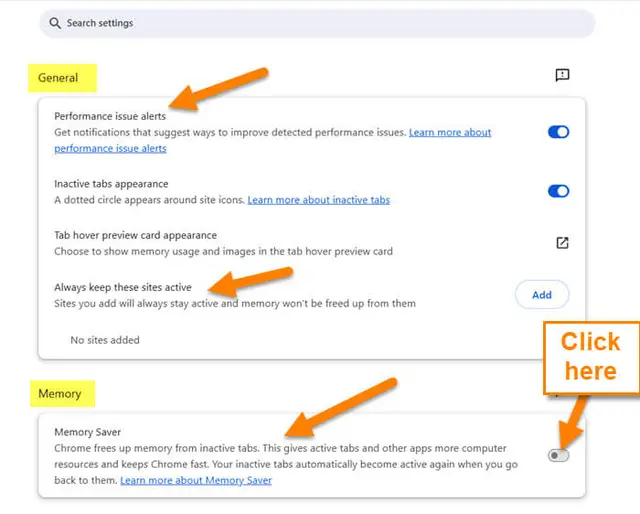
Task: Click the Memory Saver title text
Action: (87, 432)
